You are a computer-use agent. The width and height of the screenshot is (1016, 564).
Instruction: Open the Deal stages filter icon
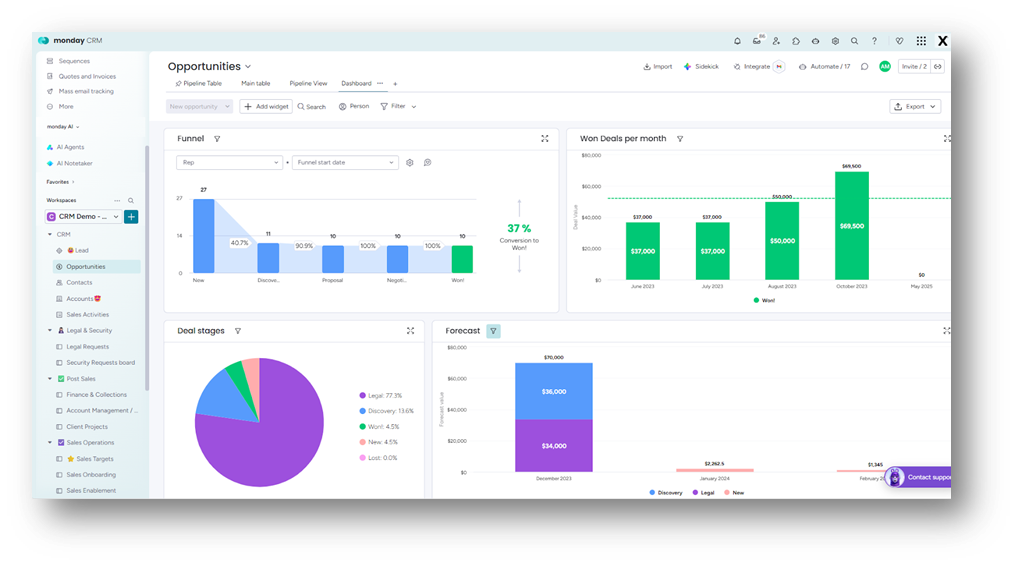coord(238,331)
